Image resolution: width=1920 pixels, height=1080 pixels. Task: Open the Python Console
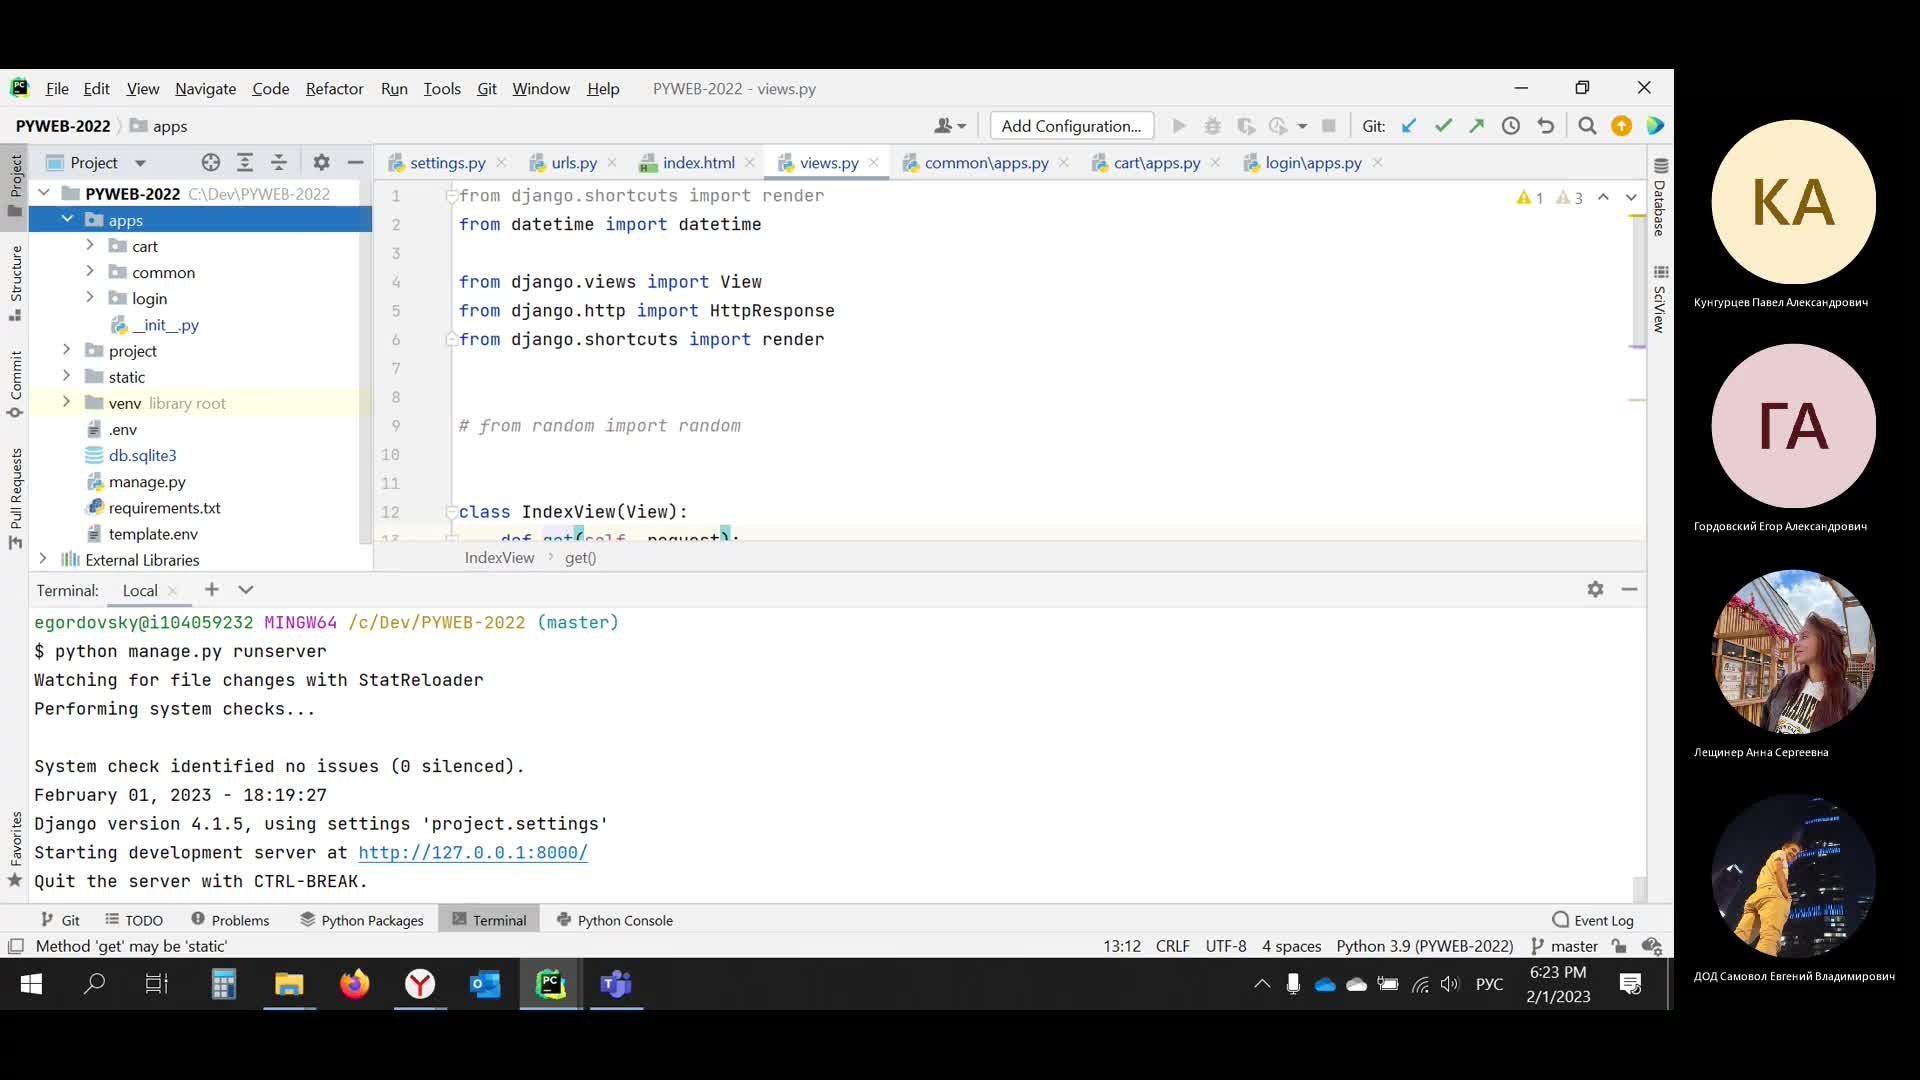click(x=615, y=920)
